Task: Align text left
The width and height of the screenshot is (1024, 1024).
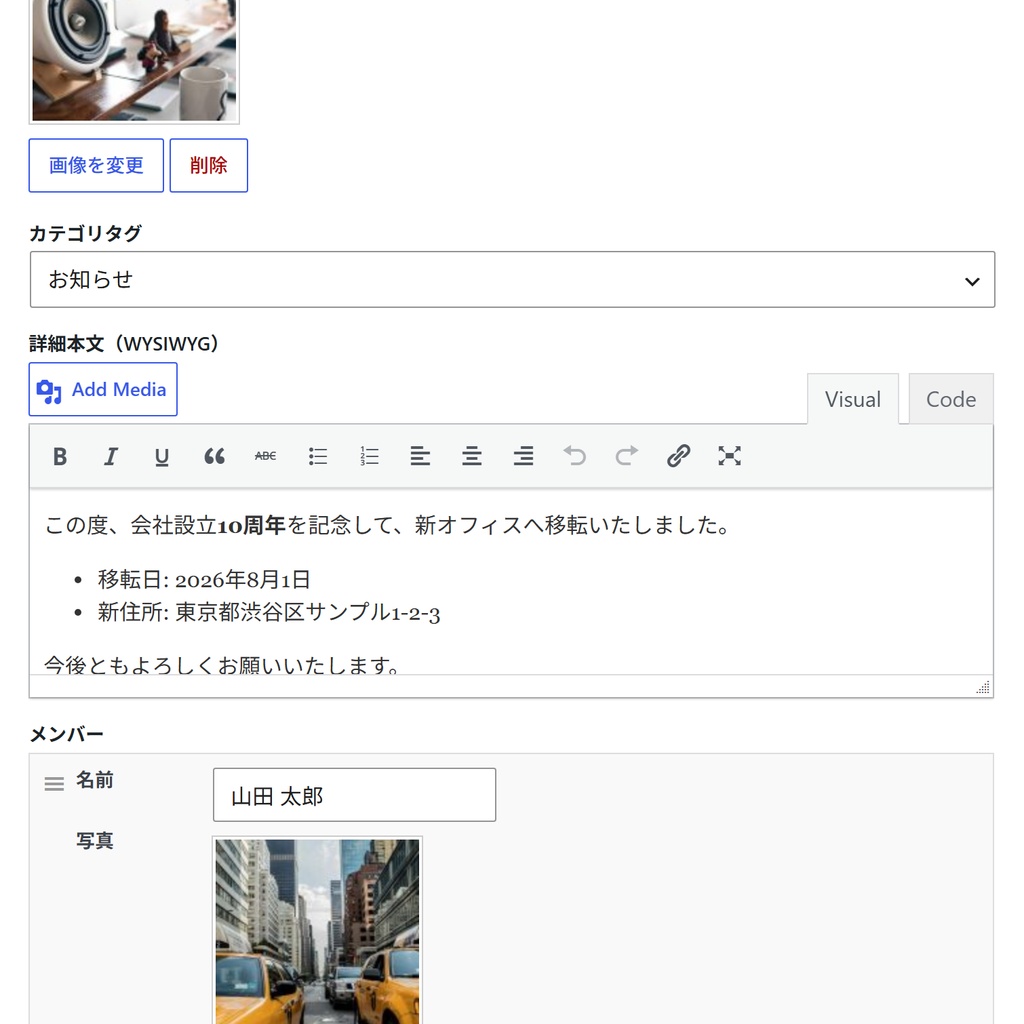Action: [420, 456]
